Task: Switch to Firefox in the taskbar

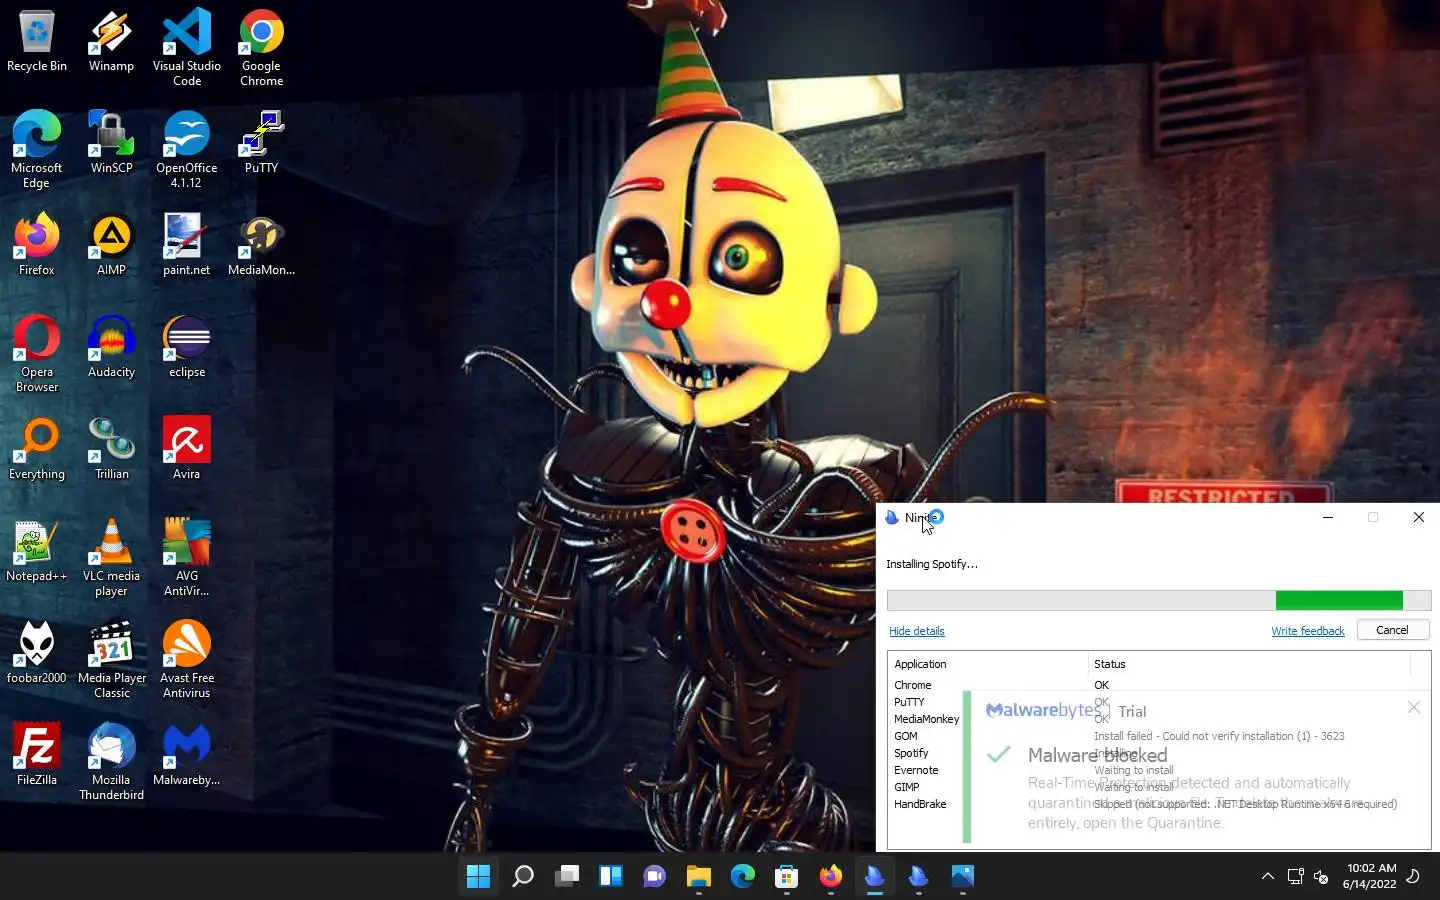Action: click(831, 876)
